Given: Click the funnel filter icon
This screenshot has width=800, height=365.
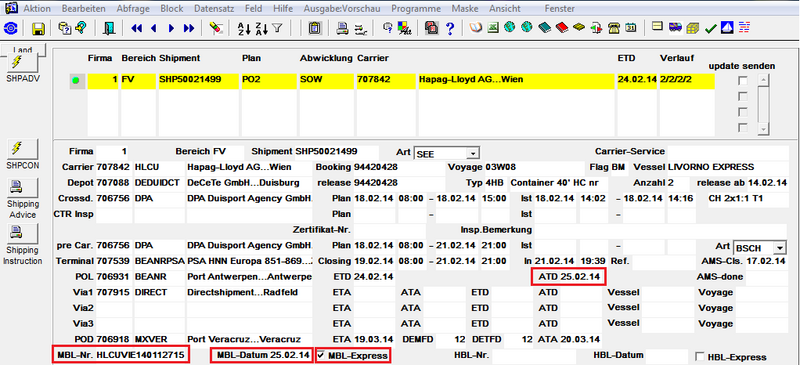Looking at the screenshot, I should [277, 29].
